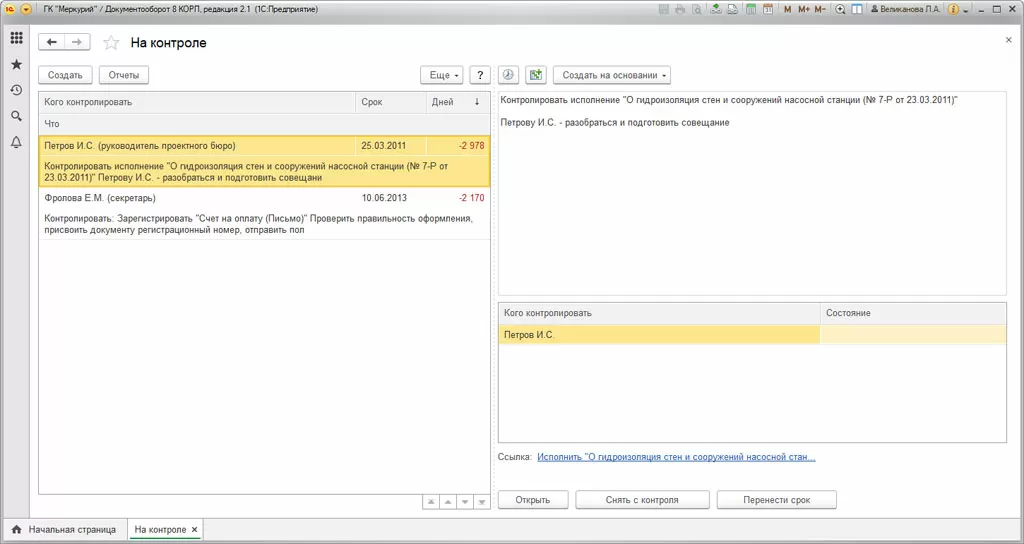Screen dimensions: 1024x544
Task: Select the Петров И.С. (руководитель проектного бюро) row
Action: click(264, 161)
